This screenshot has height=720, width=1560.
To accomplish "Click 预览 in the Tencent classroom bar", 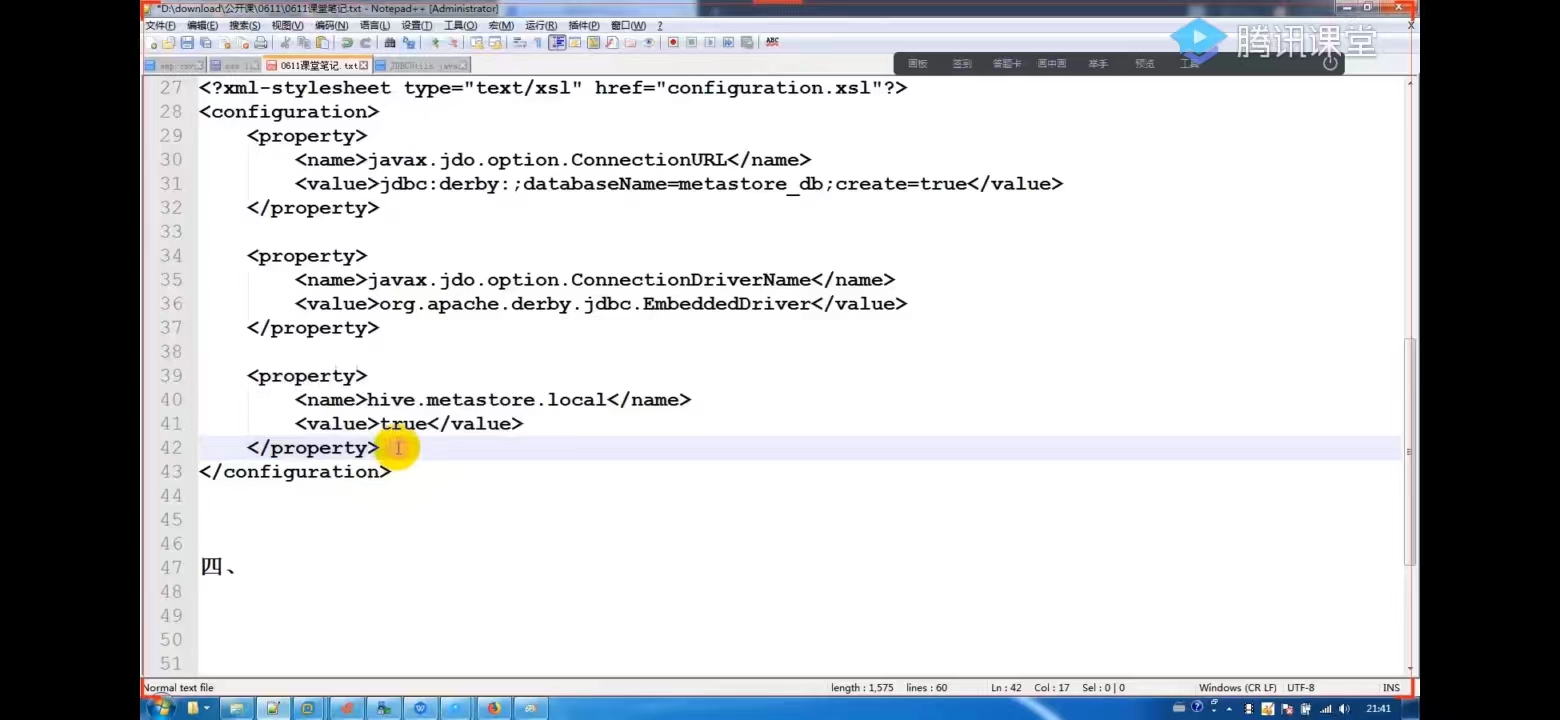I will tap(1145, 64).
